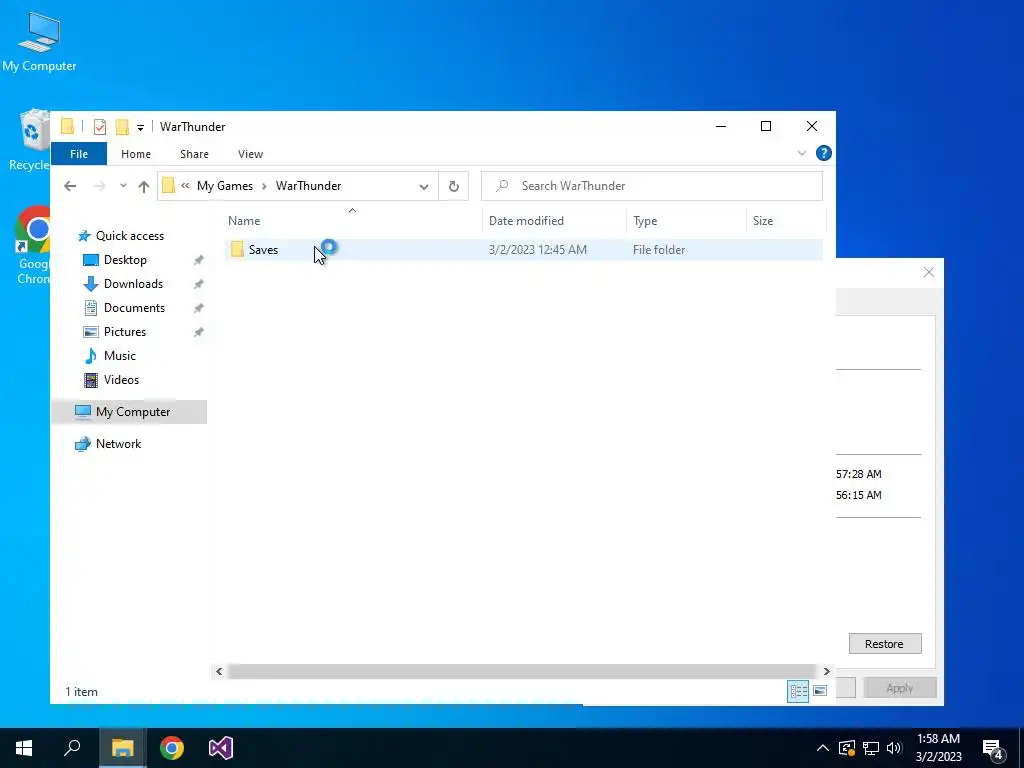
Task: Open Explorer help question mark icon
Action: point(824,153)
